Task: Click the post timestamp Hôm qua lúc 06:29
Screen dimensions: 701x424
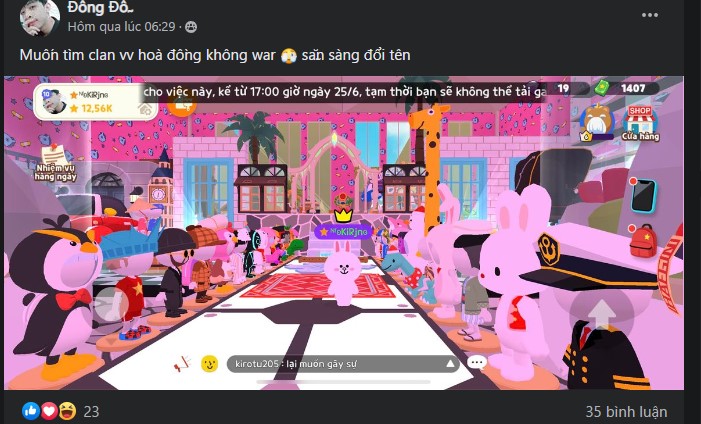Action: (x=121, y=27)
